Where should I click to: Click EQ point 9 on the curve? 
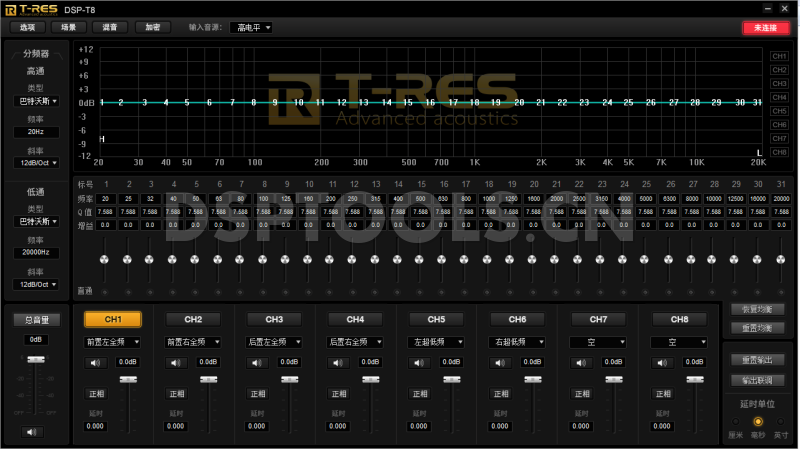(x=275, y=103)
